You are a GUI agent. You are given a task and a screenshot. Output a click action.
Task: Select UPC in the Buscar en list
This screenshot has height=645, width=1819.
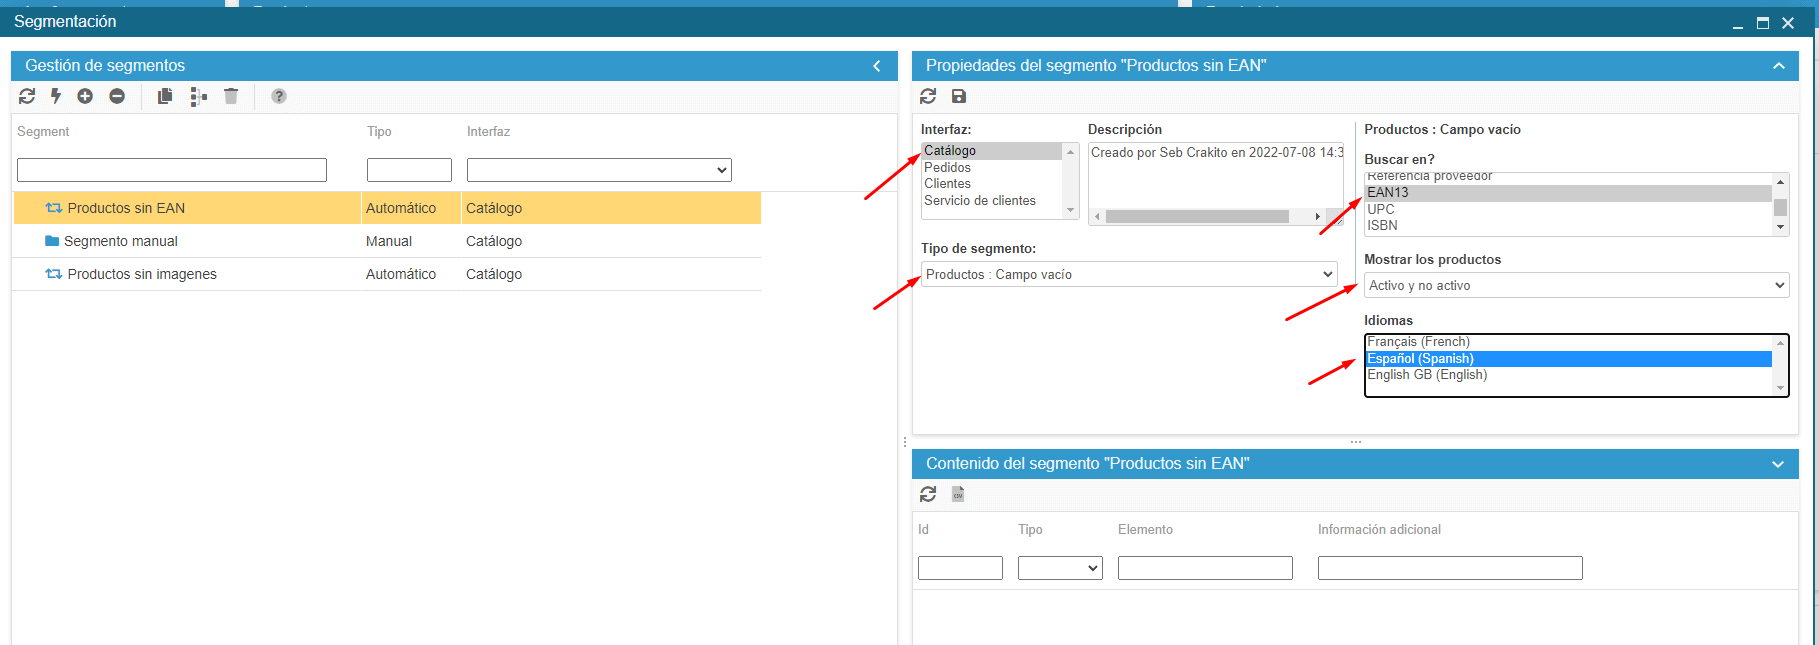[1381, 209]
